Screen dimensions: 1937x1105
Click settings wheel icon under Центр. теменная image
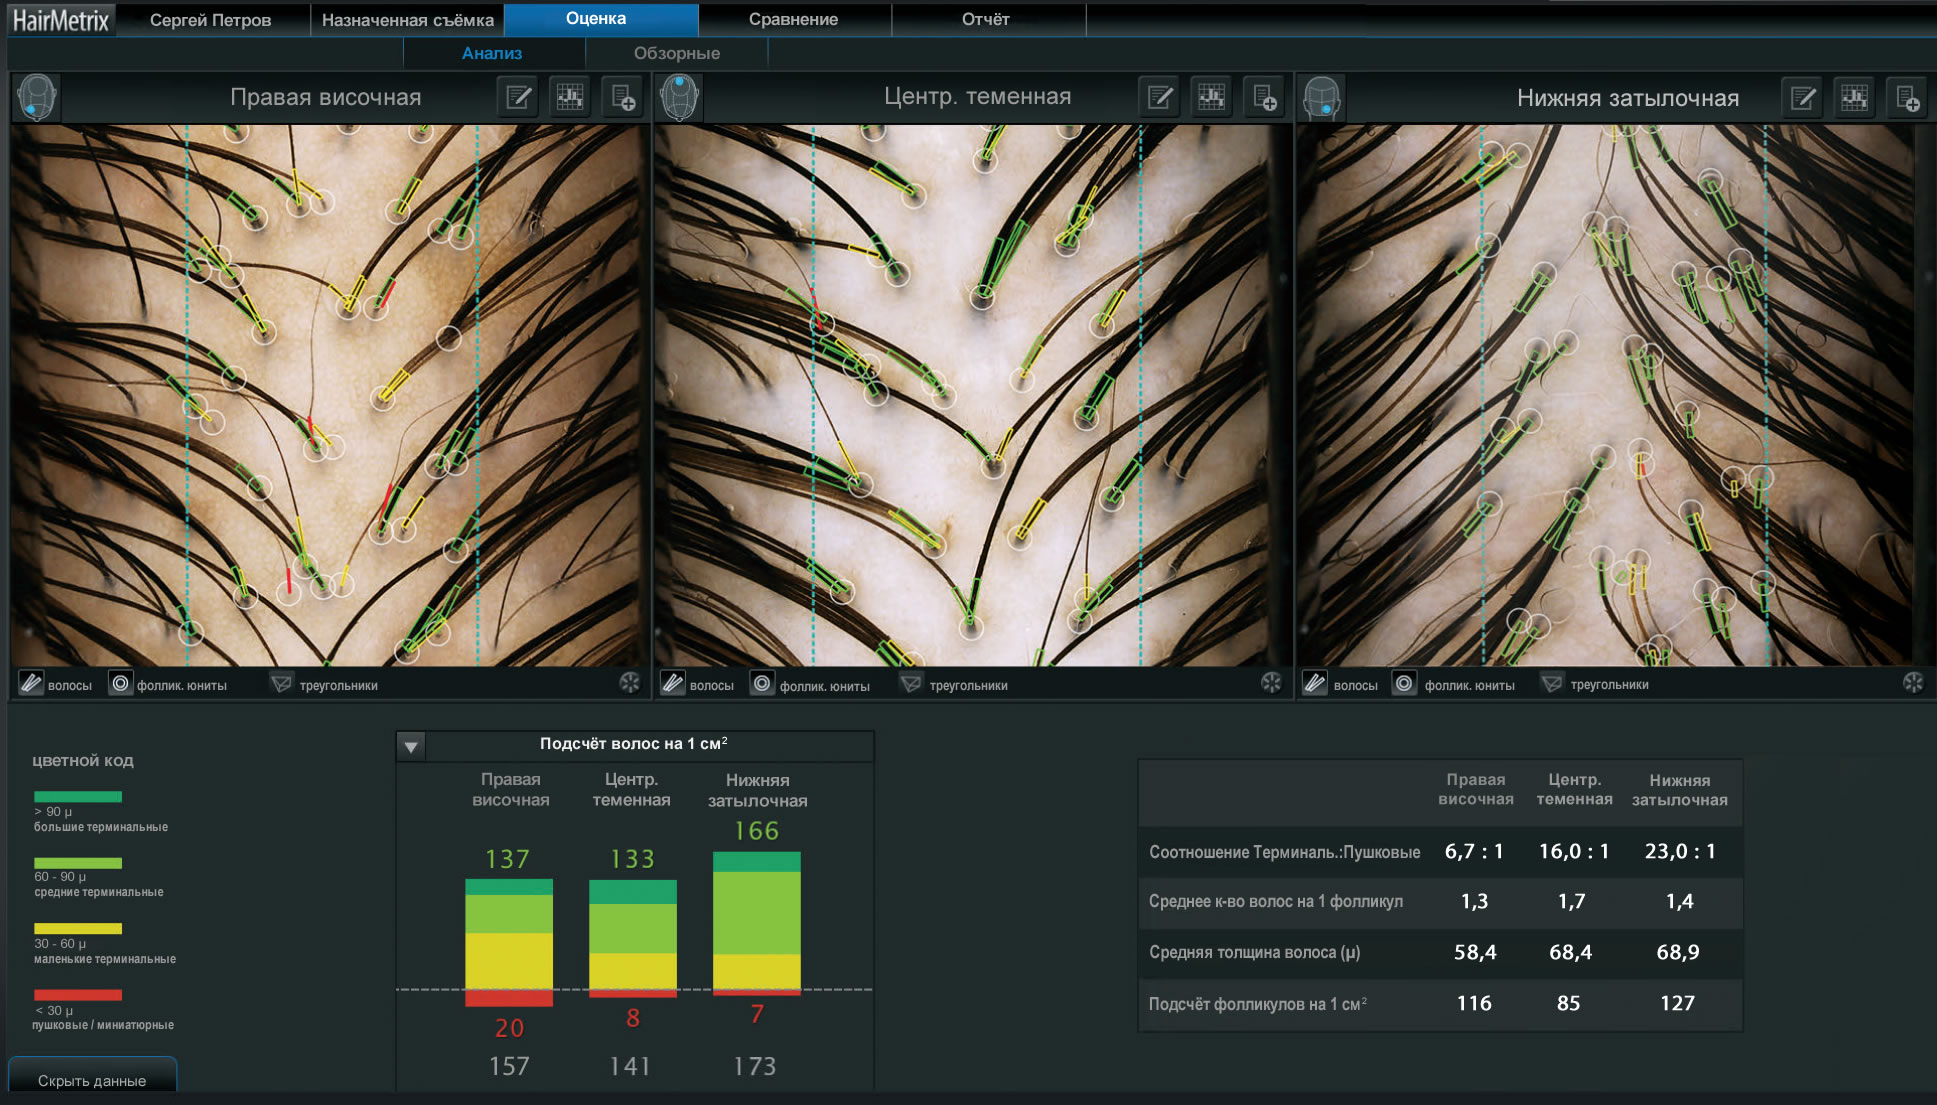[1271, 683]
